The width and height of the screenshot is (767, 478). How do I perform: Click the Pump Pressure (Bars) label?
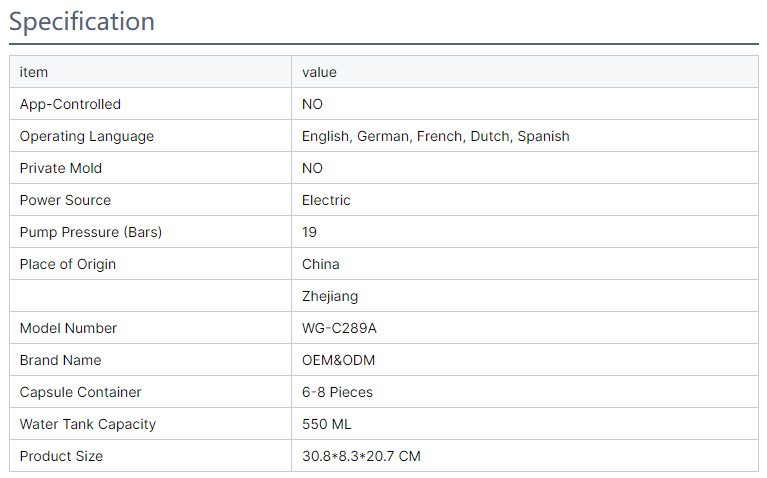point(91,232)
